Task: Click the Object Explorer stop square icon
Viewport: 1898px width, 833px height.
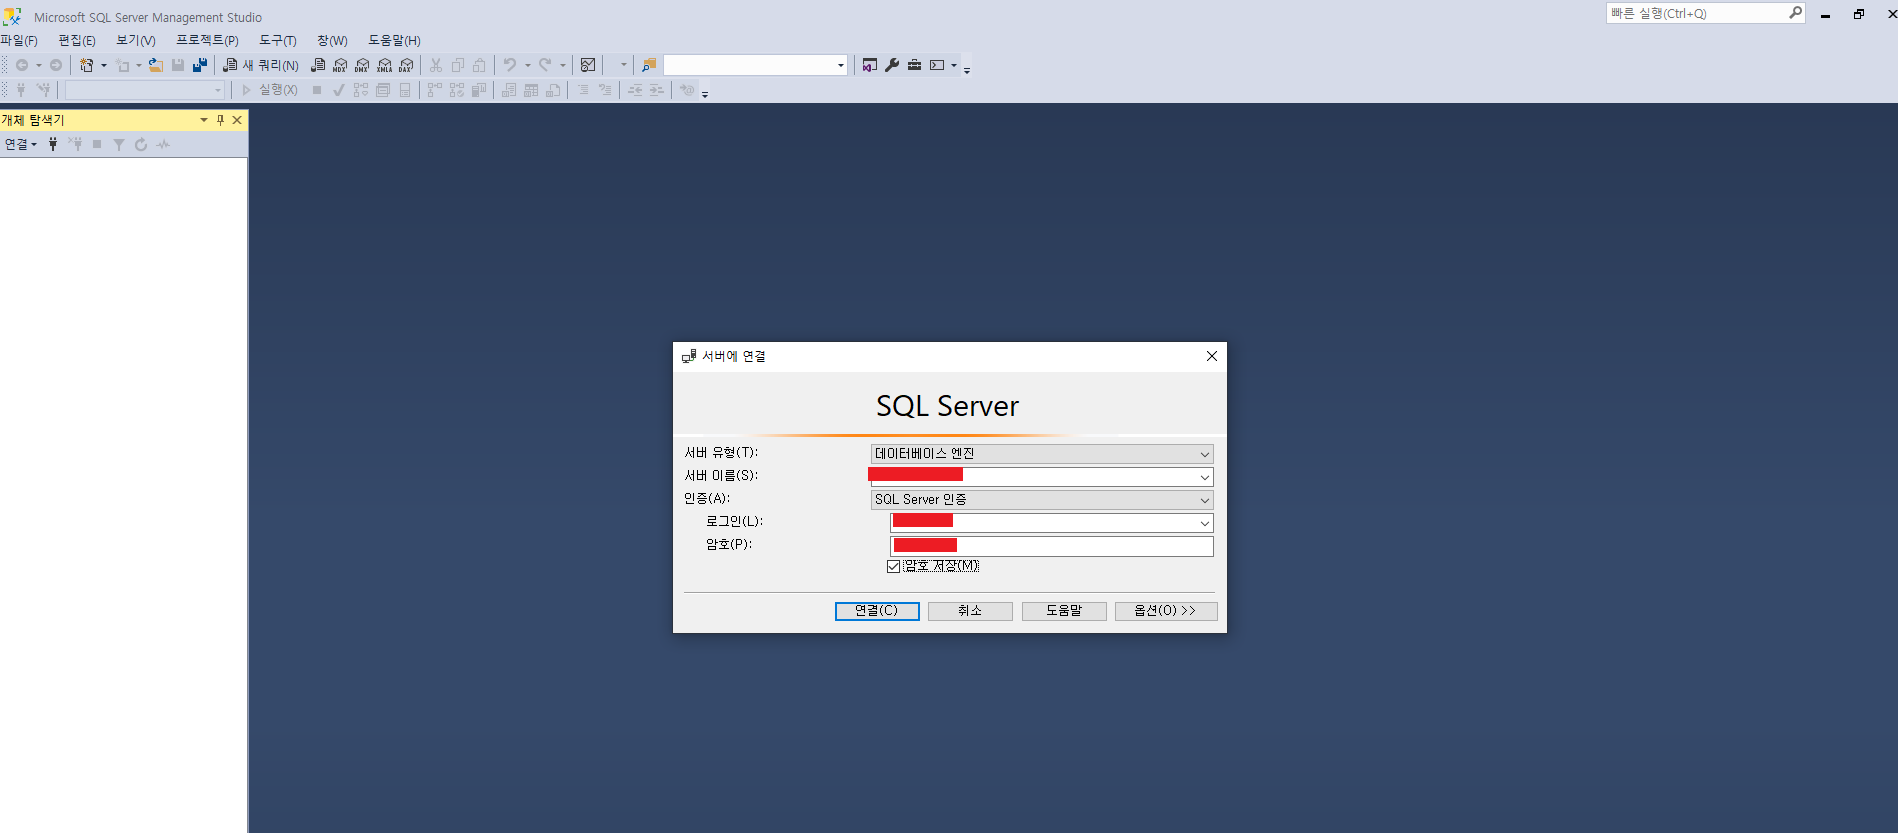Action: tap(97, 144)
